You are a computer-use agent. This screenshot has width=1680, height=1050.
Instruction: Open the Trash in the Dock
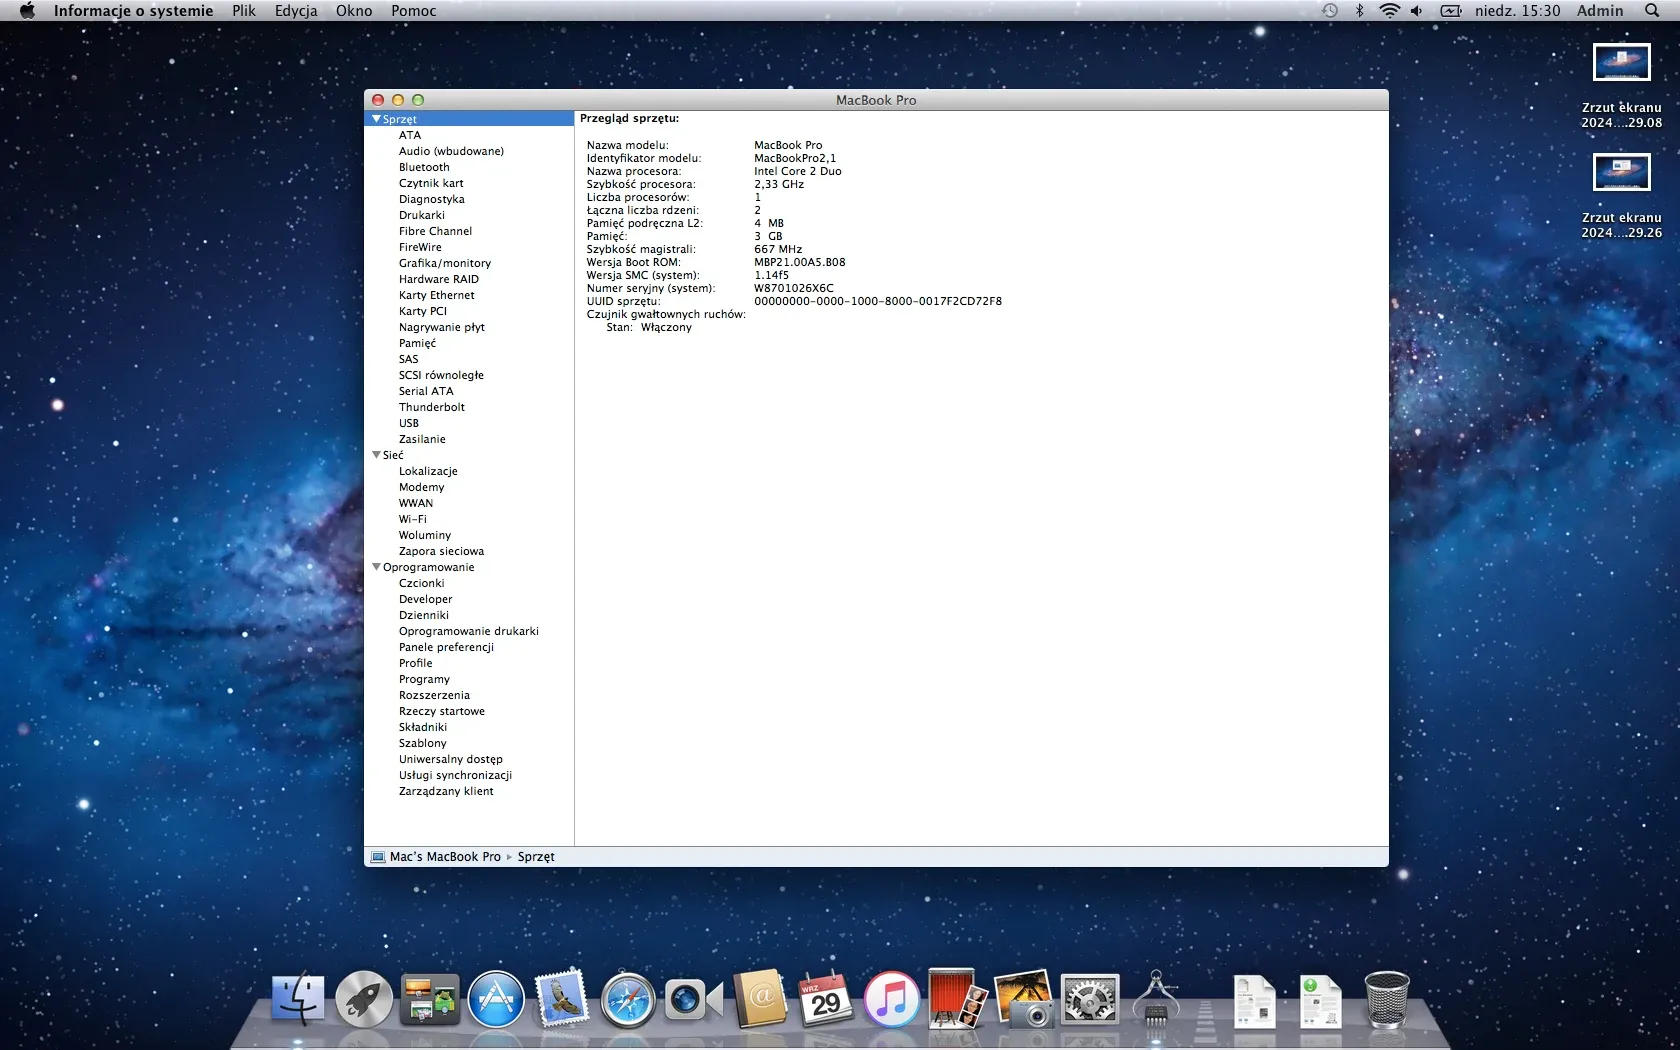[1387, 1000]
